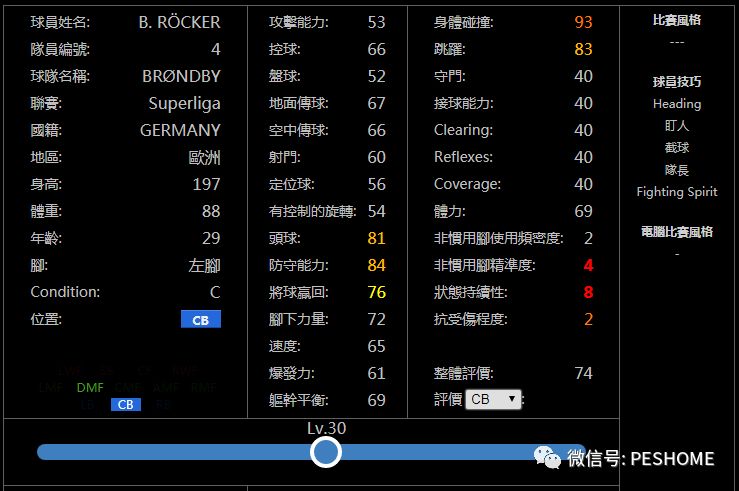This screenshot has height=491, width=739.
Task: Click the team name BRØNDBY
Action: click(x=181, y=76)
